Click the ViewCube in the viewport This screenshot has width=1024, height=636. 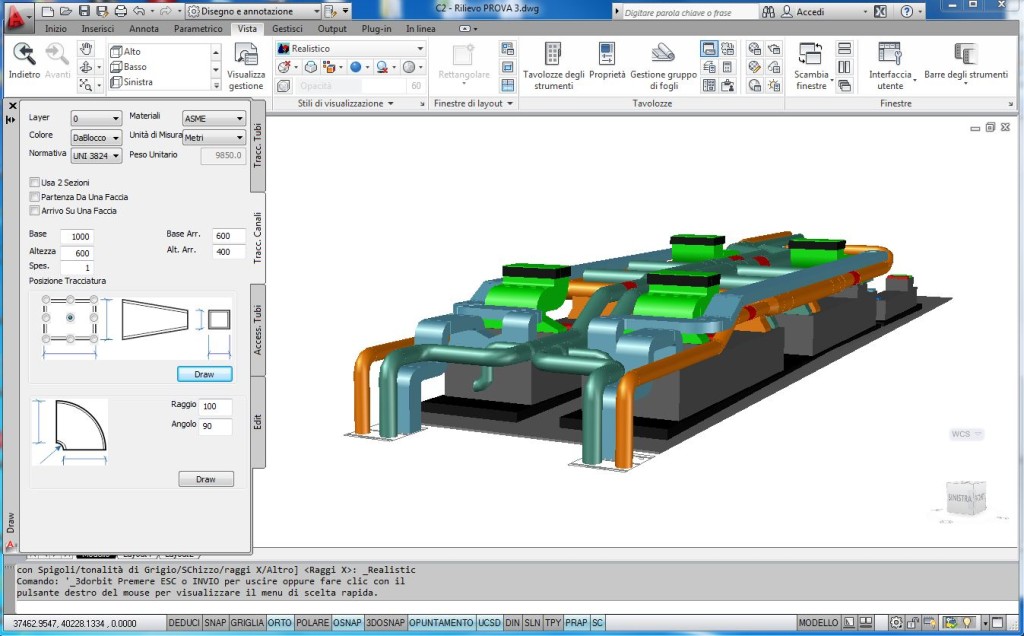coord(964,498)
